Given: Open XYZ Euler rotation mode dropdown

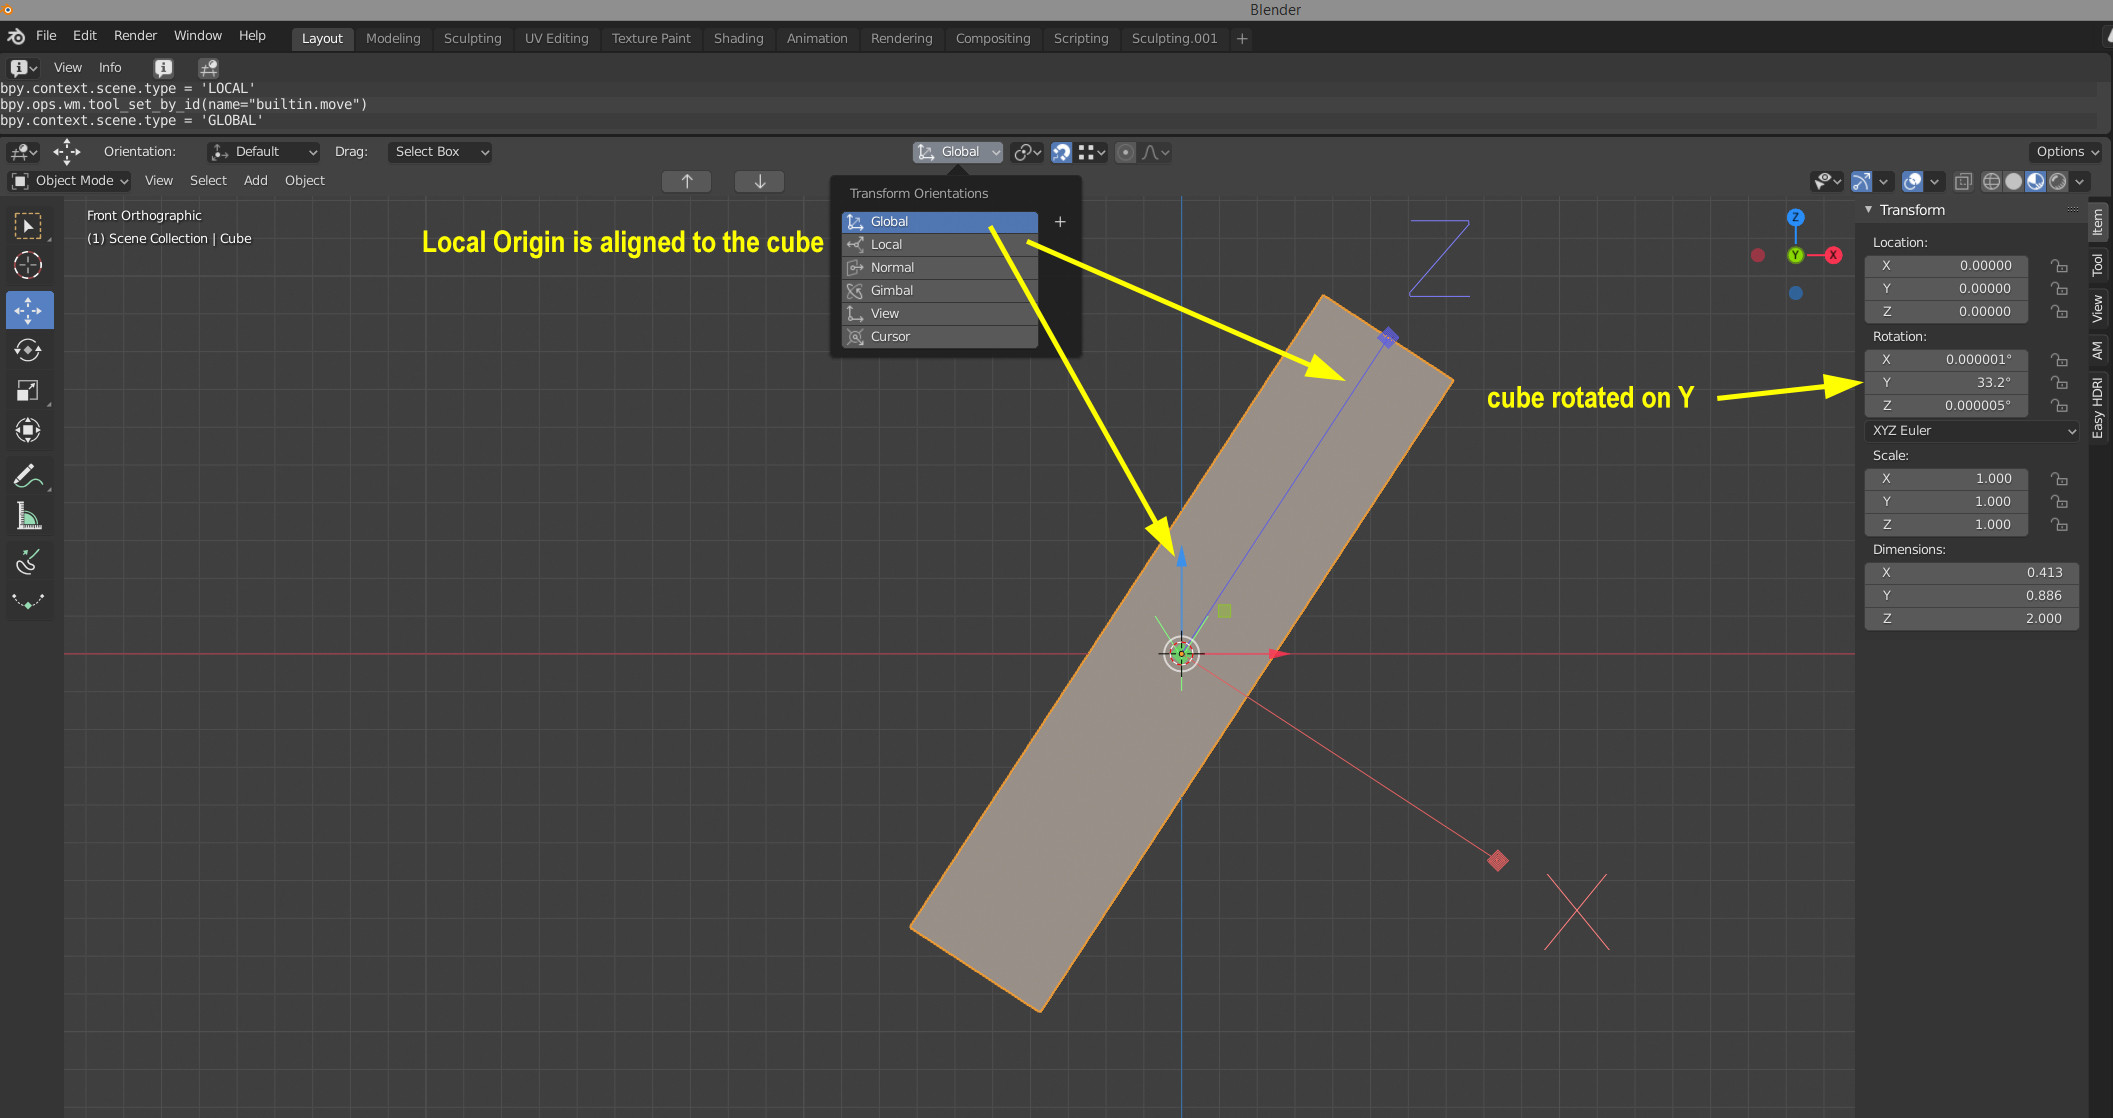Looking at the screenshot, I should coord(1972,431).
